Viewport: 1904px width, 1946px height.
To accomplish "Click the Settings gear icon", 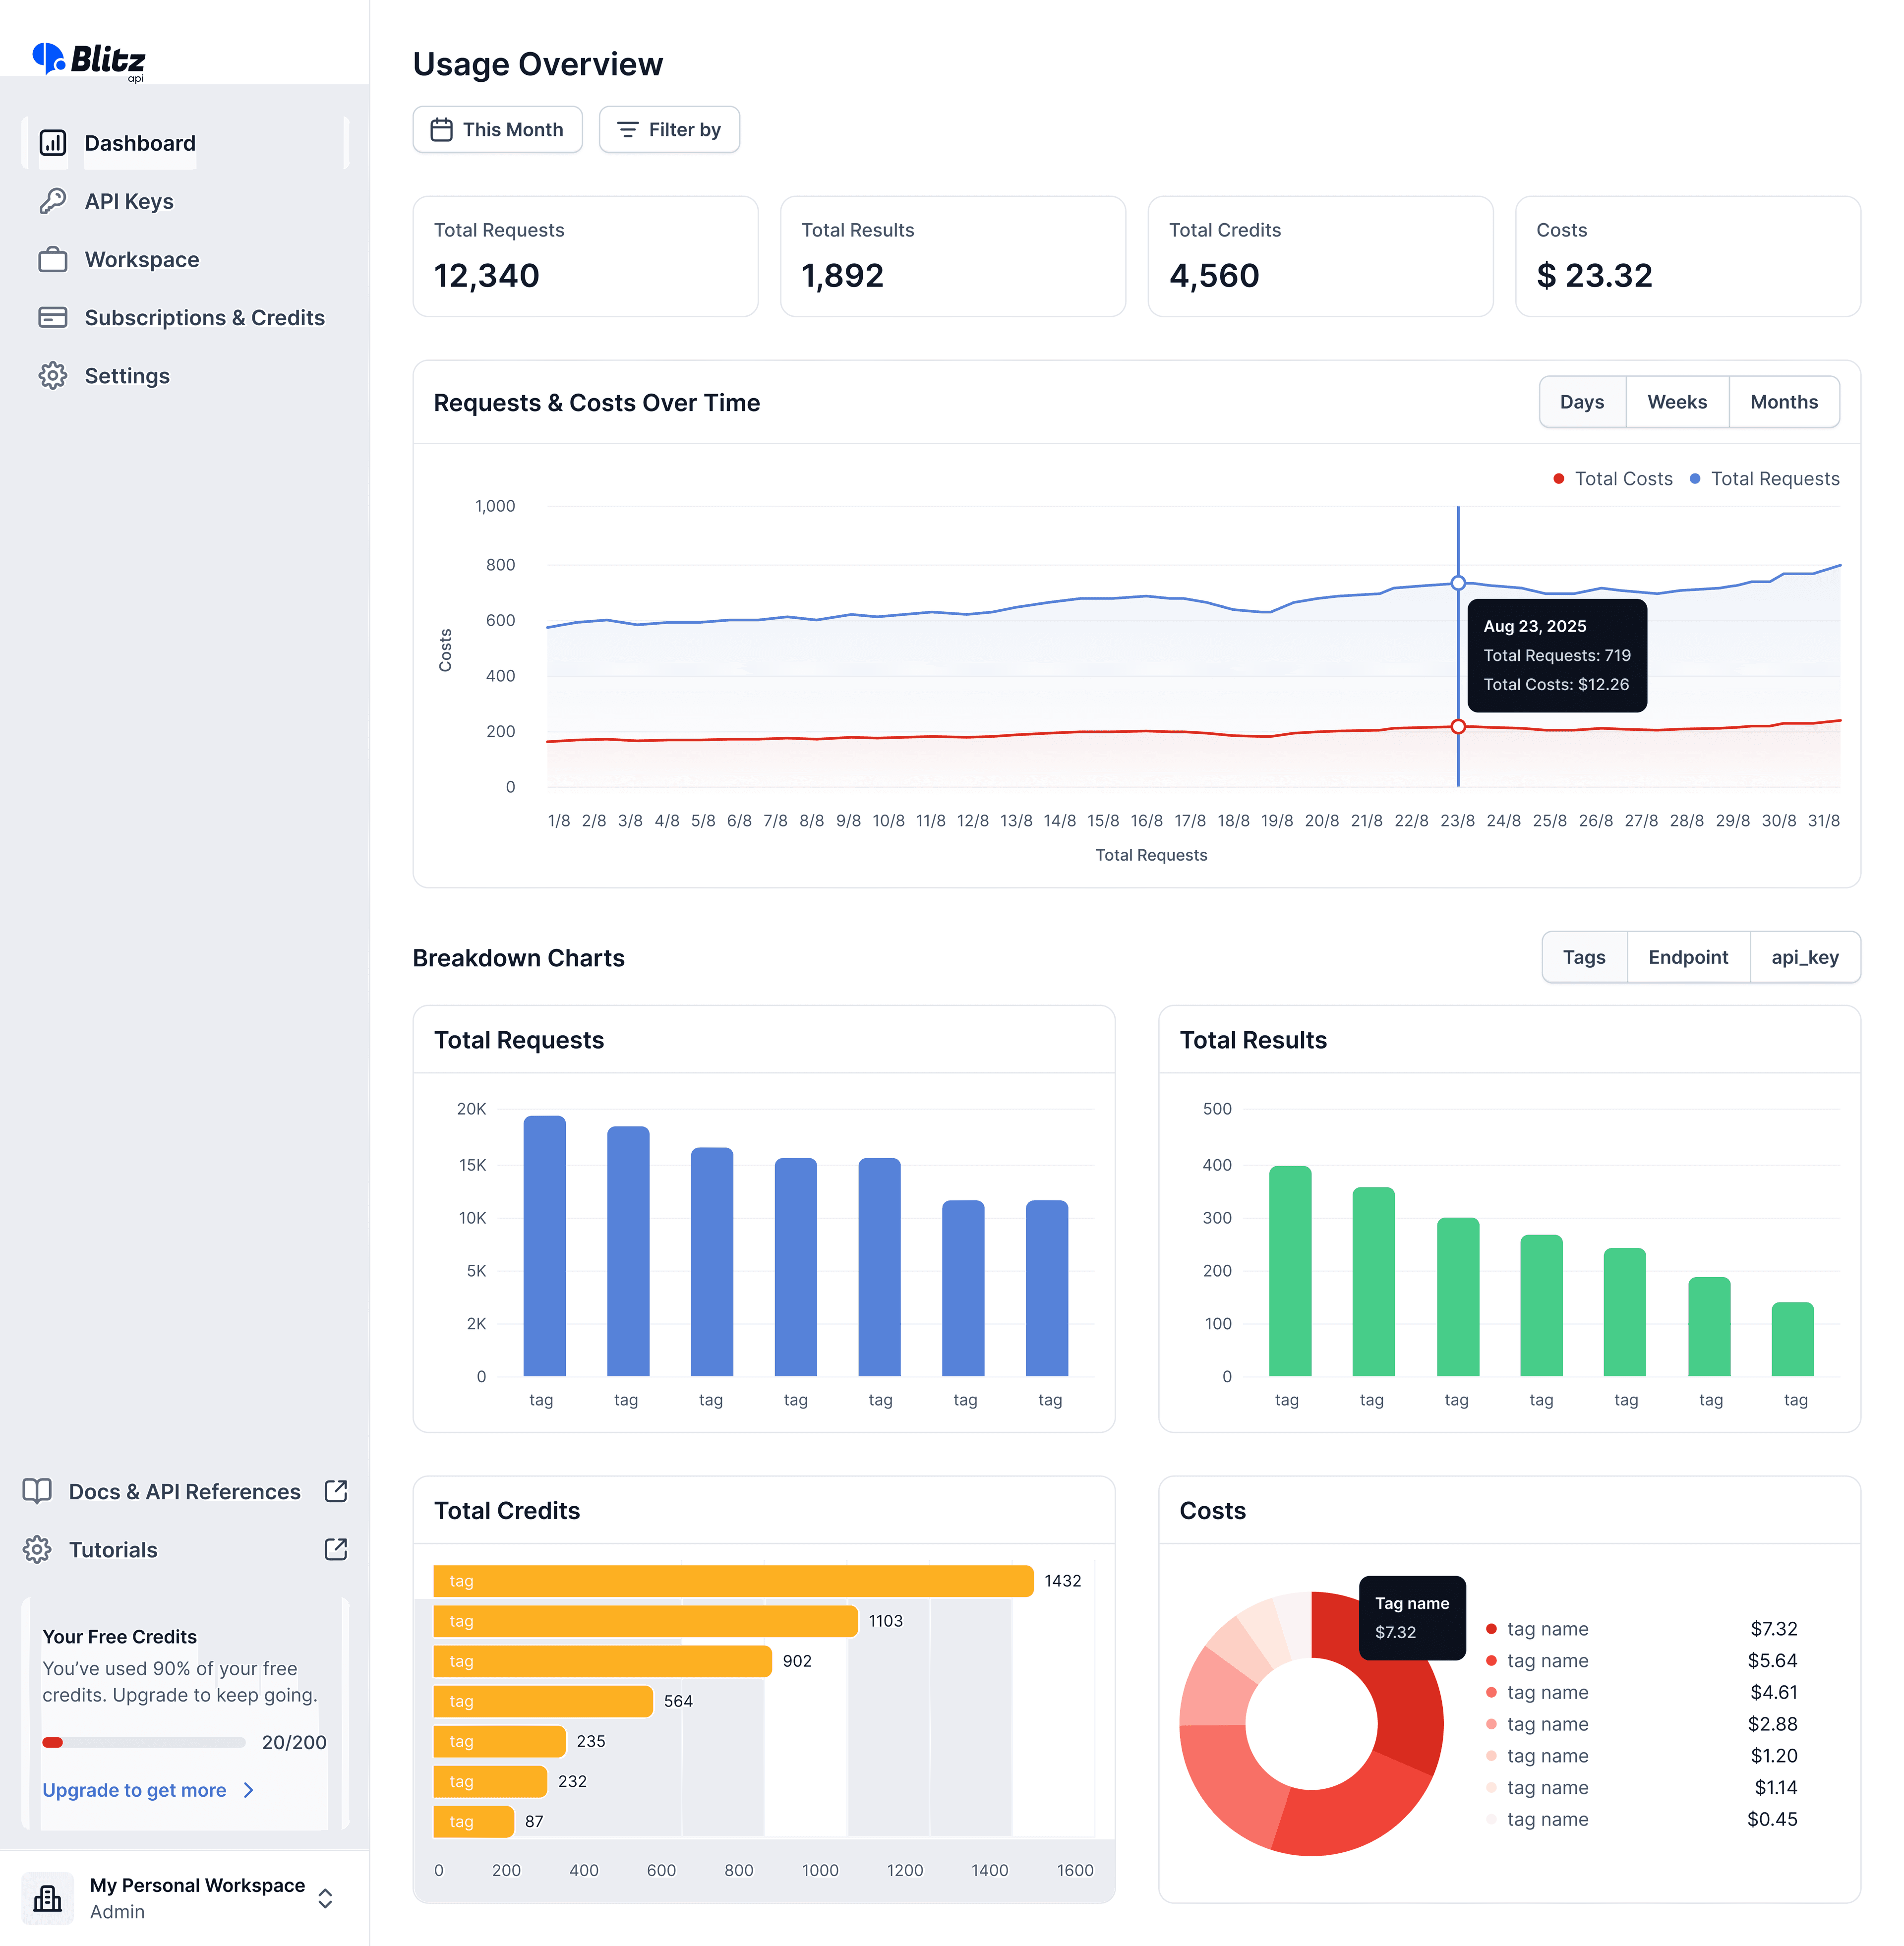I will click(53, 376).
